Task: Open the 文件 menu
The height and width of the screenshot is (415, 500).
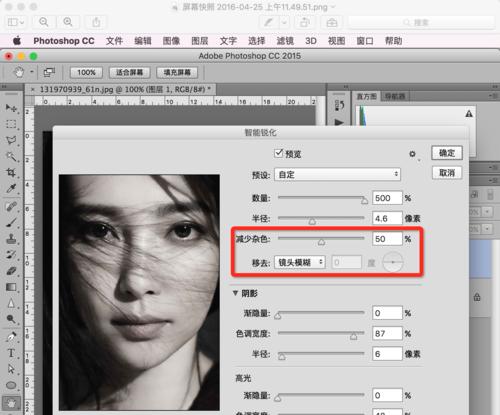Action: tap(114, 41)
